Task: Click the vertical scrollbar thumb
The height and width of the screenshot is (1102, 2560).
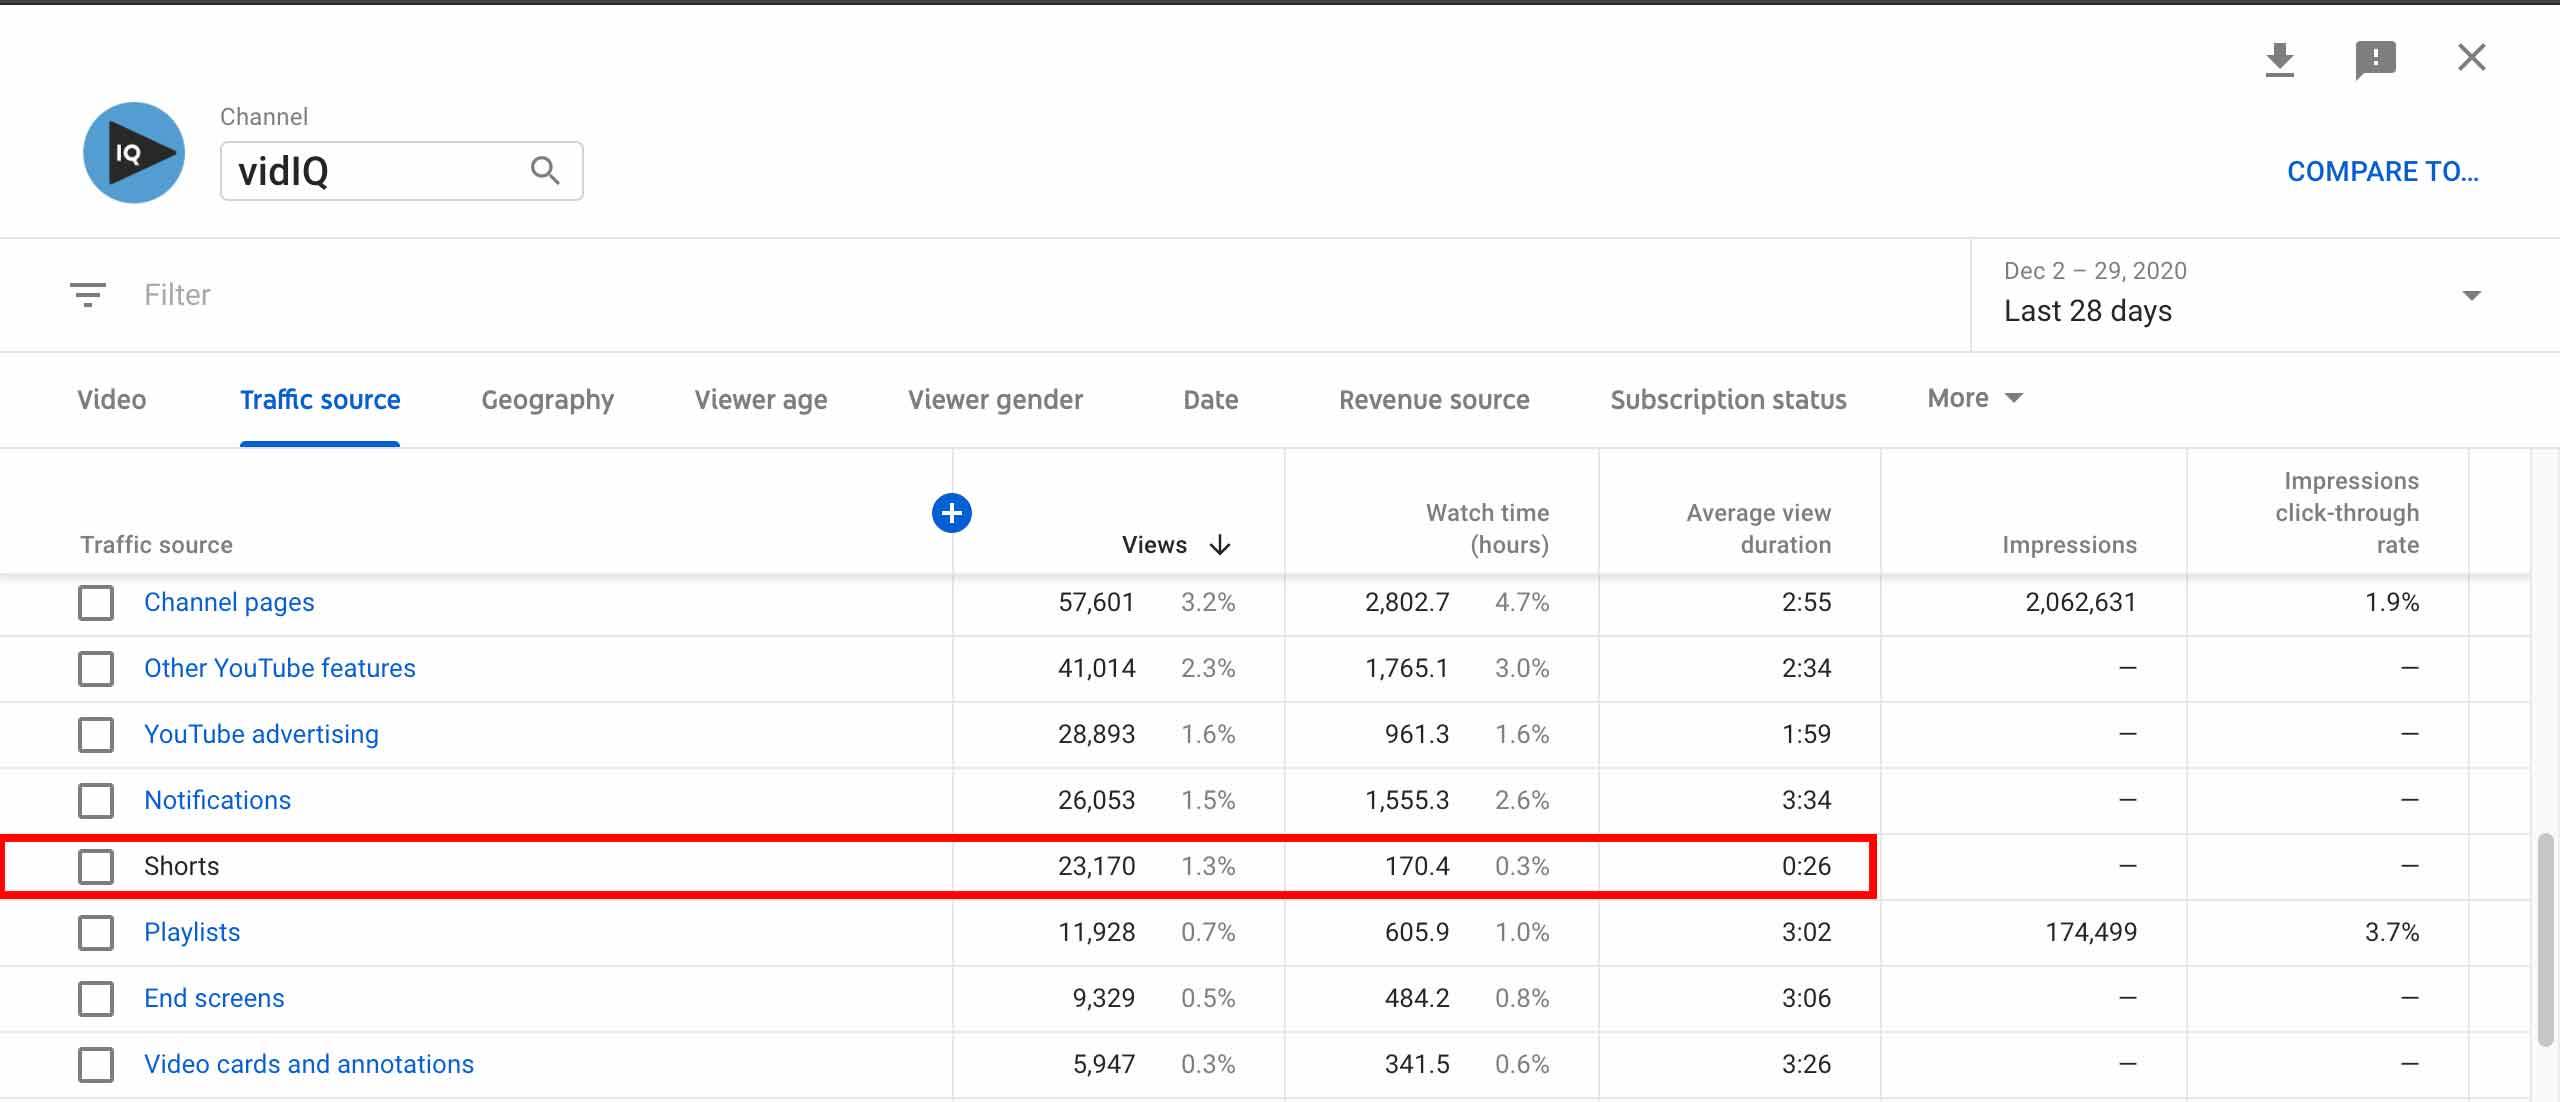Action: 2545,940
